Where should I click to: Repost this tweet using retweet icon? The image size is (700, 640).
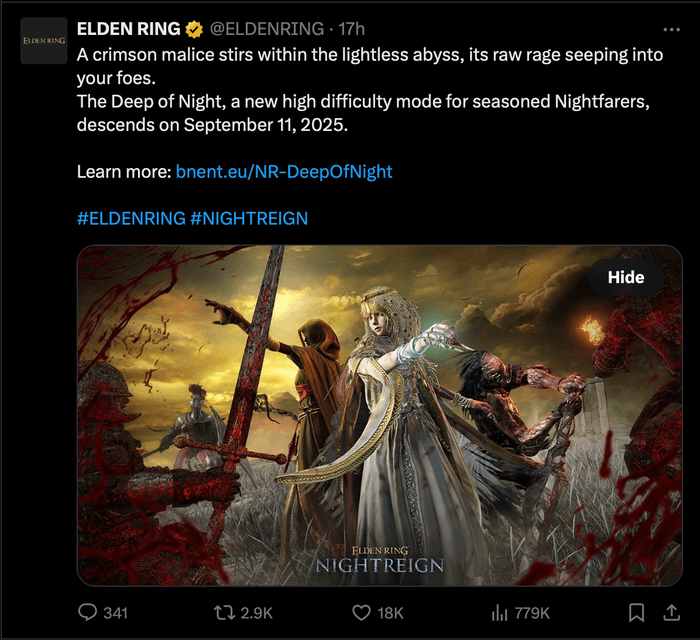pyautogui.click(x=224, y=613)
